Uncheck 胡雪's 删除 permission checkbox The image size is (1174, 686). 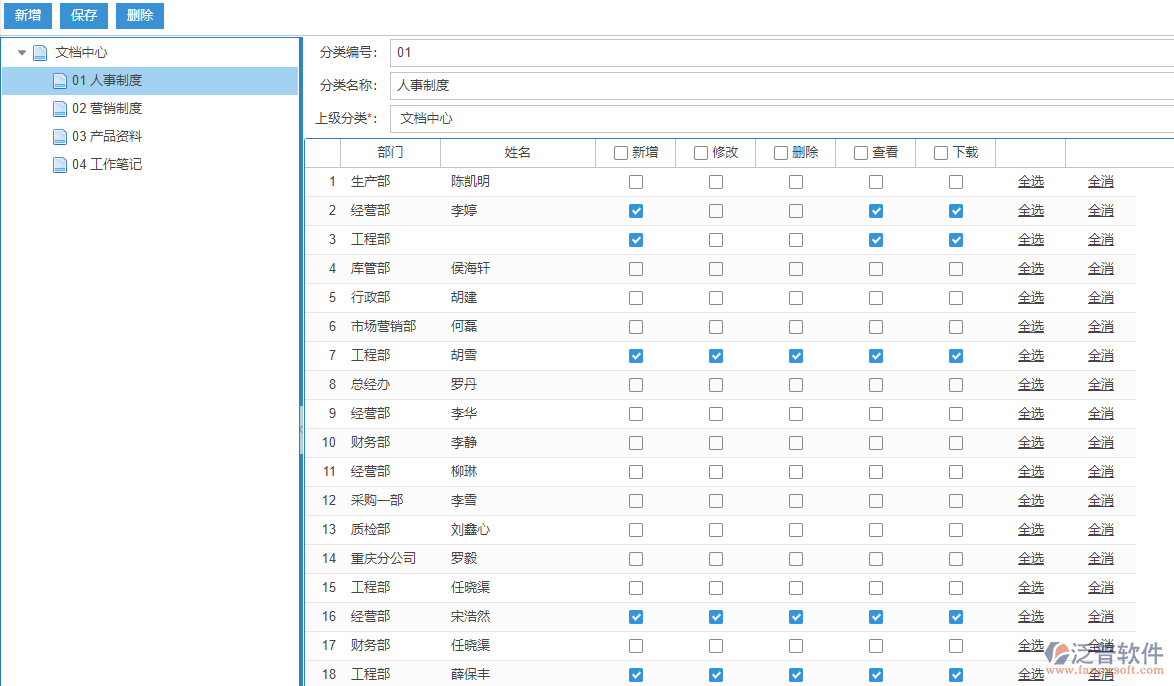(796, 355)
